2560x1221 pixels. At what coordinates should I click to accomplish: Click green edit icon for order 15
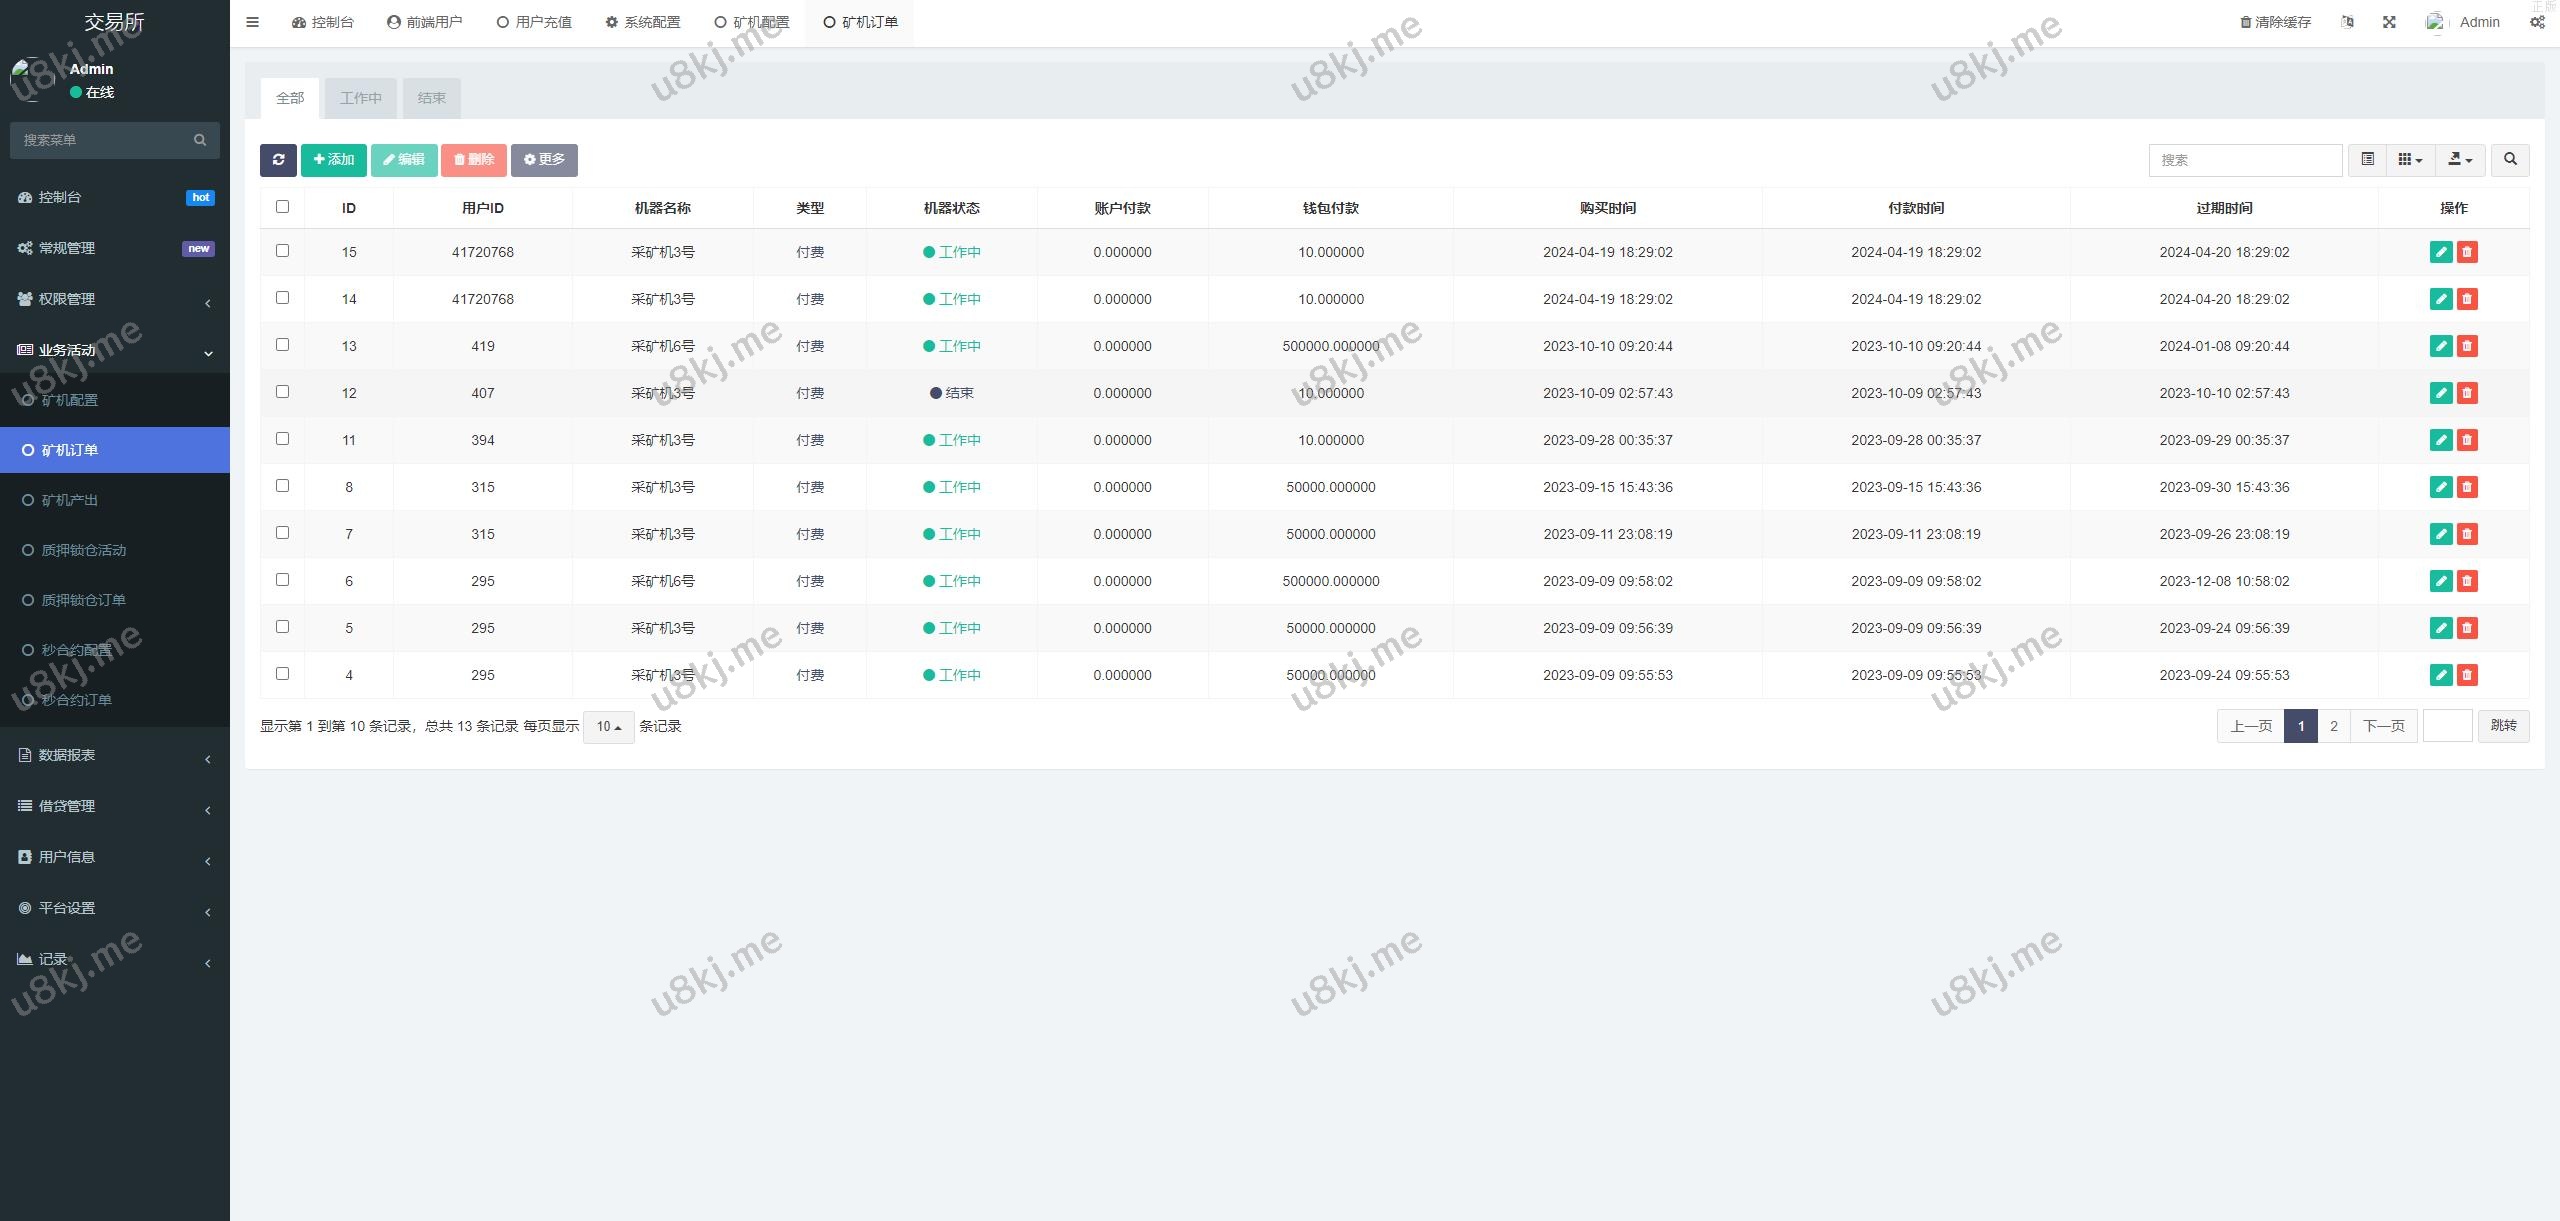pyautogui.click(x=2441, y=252)
